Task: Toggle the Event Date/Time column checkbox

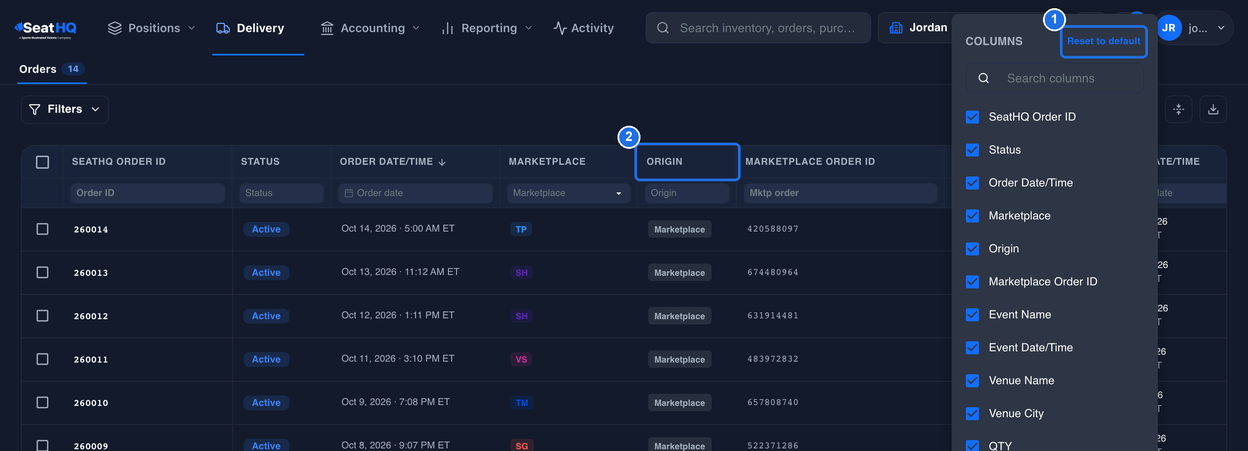Action: (x=972, y=348)
